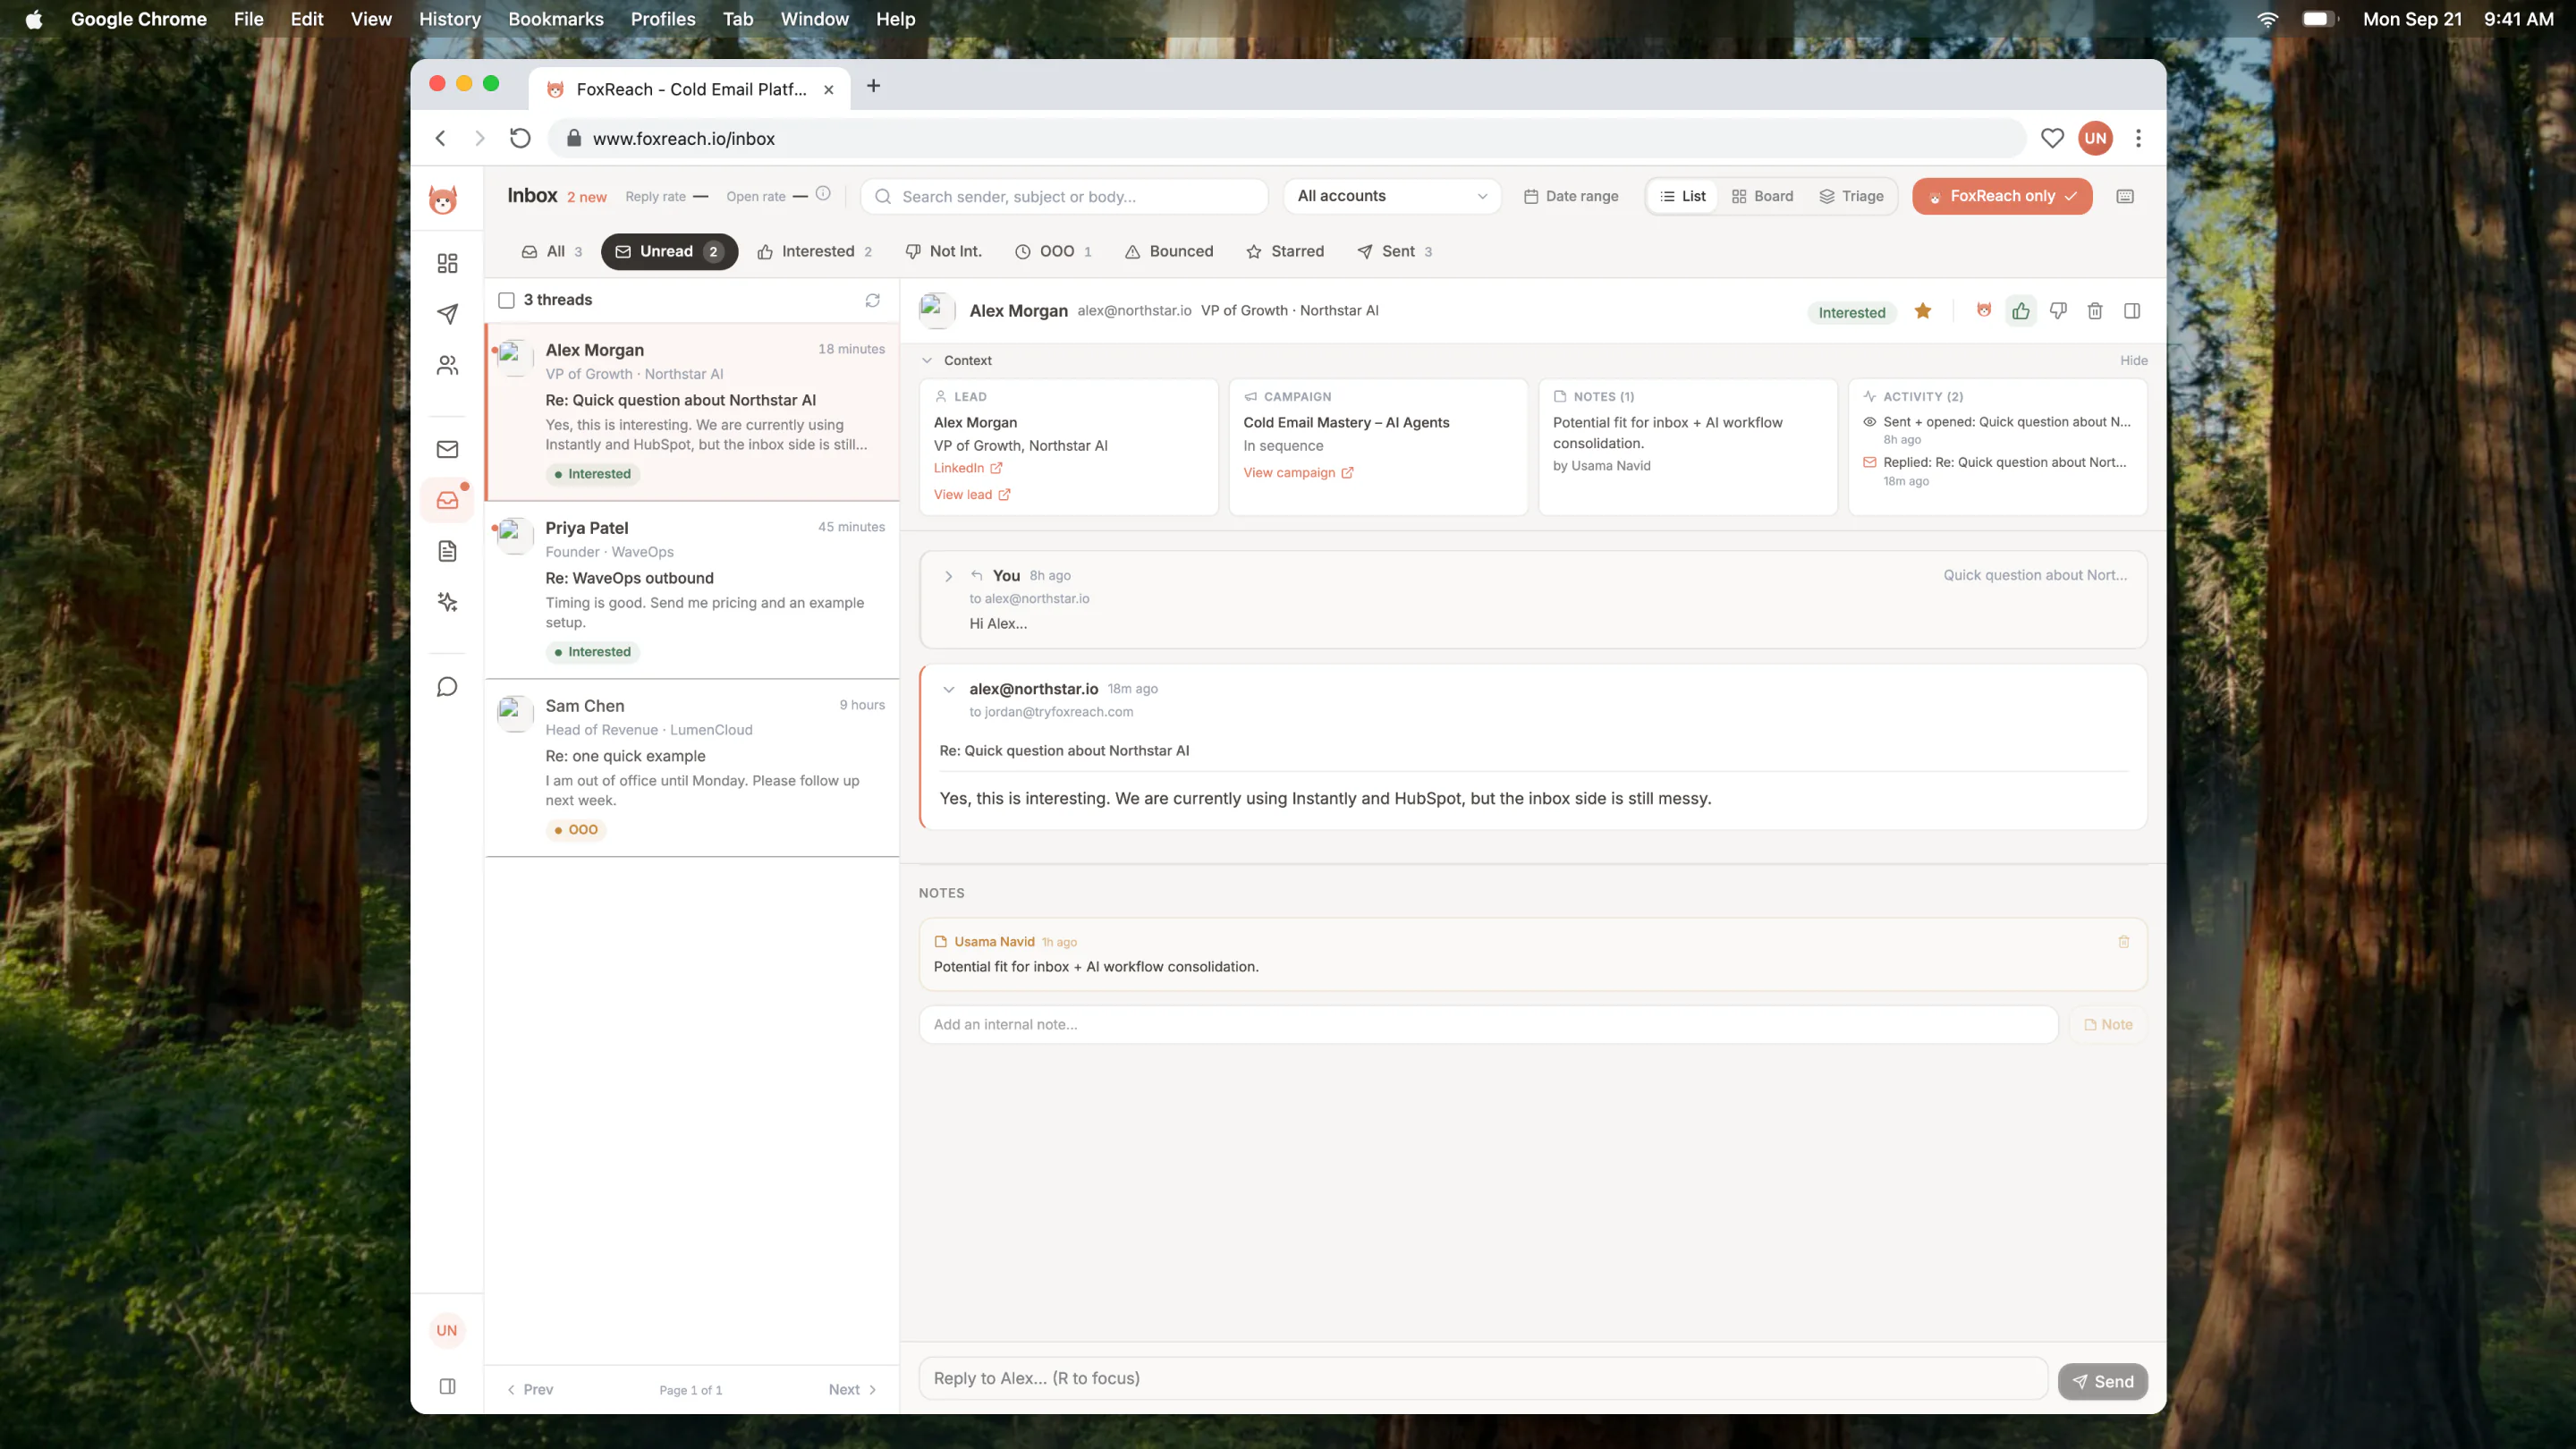
Task: Click the info icon next to Open rate
Action: point(823,194)
